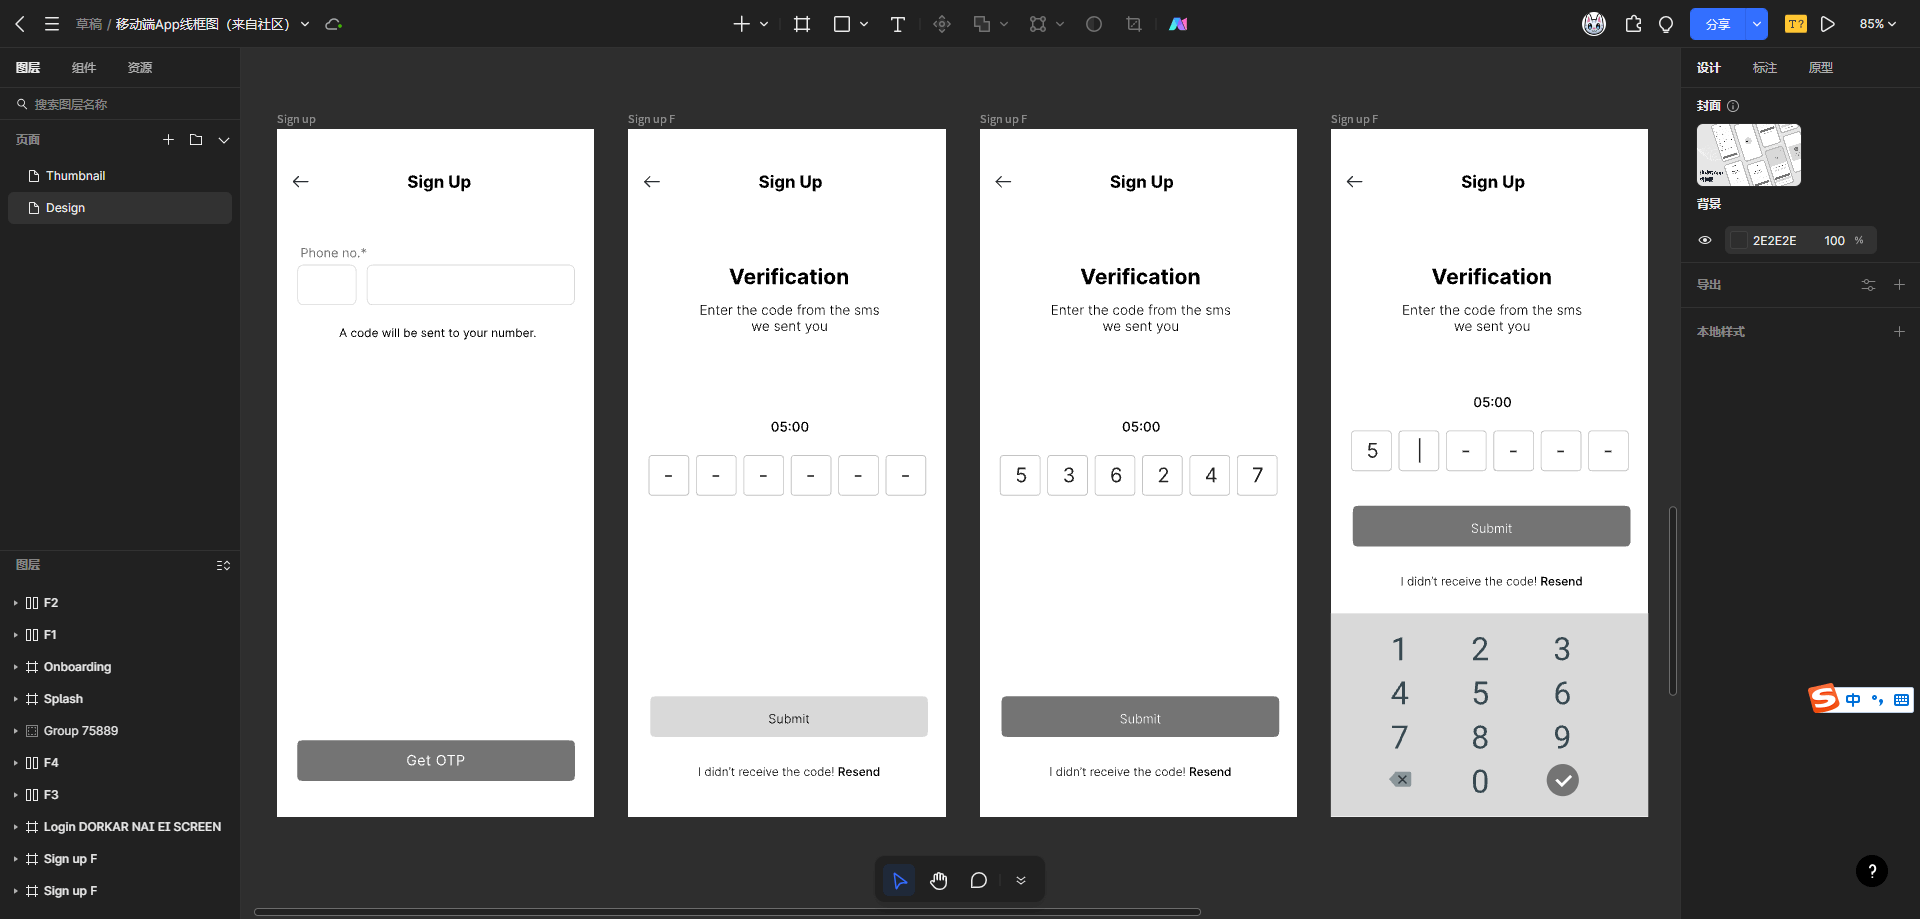This screenshot has height=919, width=1920.
Task: Click the yellow T? font helper icon
Action: [x=1796, y=24]
